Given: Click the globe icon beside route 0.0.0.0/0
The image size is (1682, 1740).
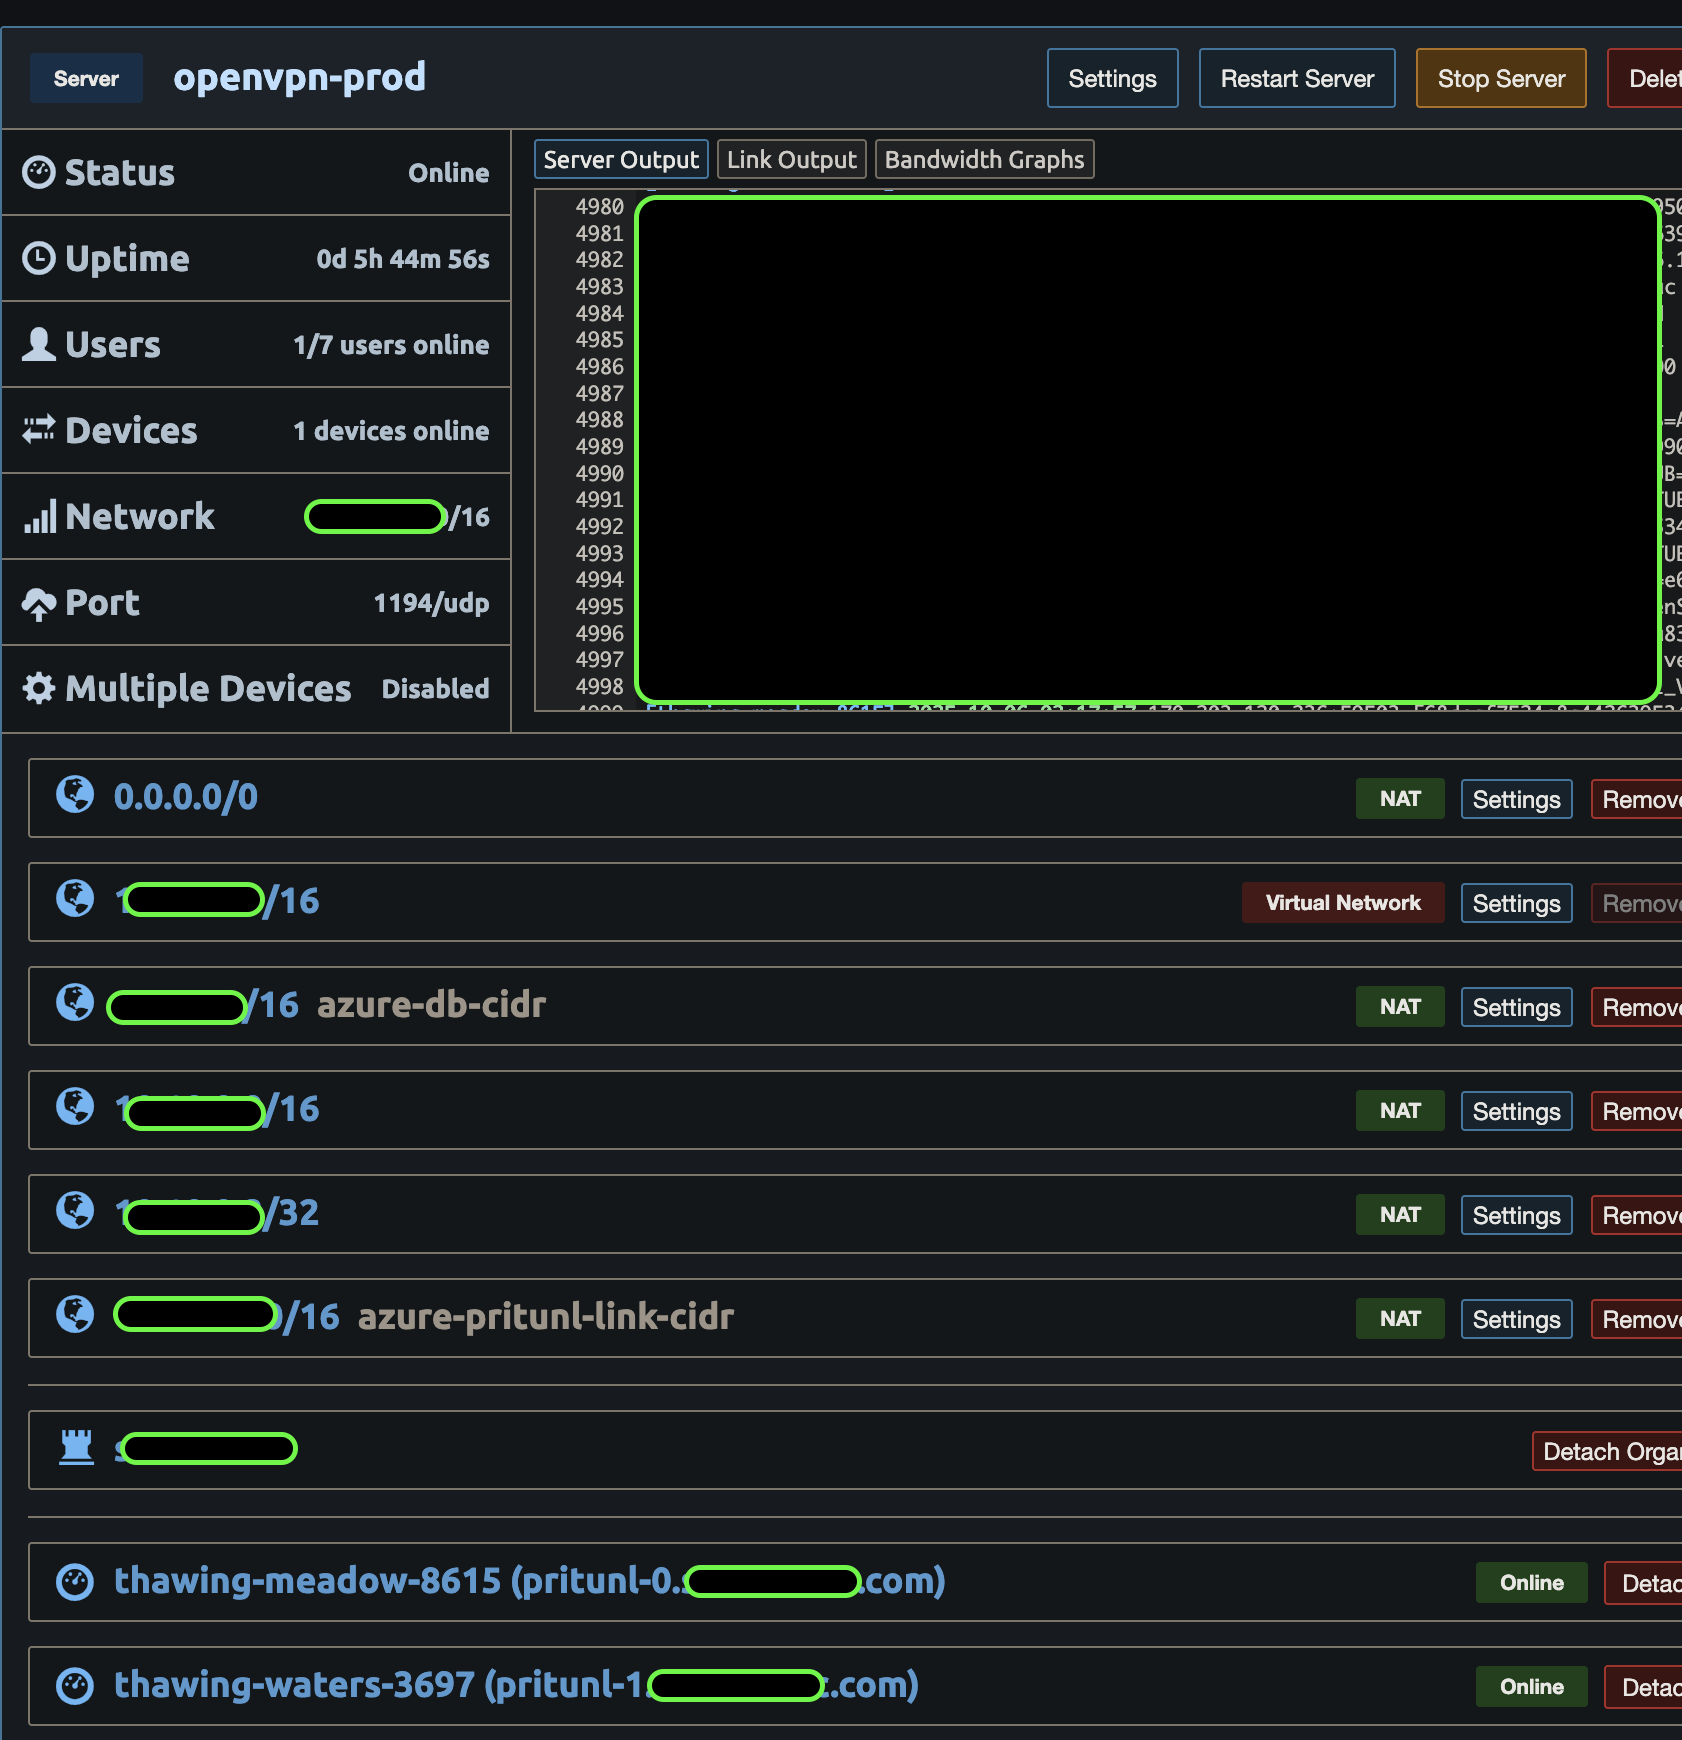Looking at the screenshot, I should point(75,795).
